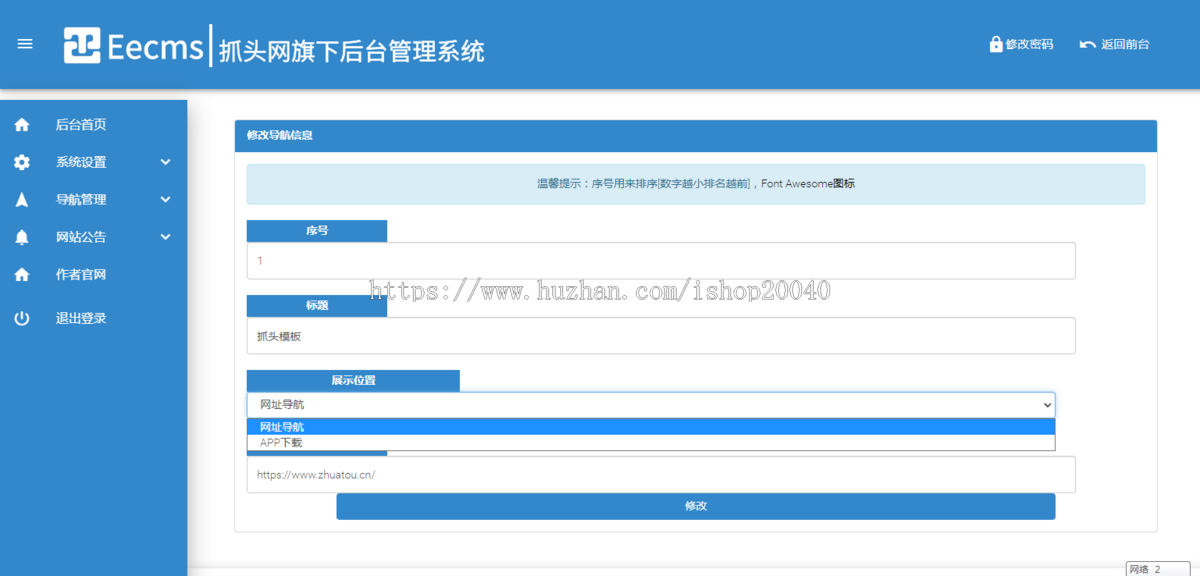
Task: Click the 温馨提示 notice text
Action: pos(696,184)
